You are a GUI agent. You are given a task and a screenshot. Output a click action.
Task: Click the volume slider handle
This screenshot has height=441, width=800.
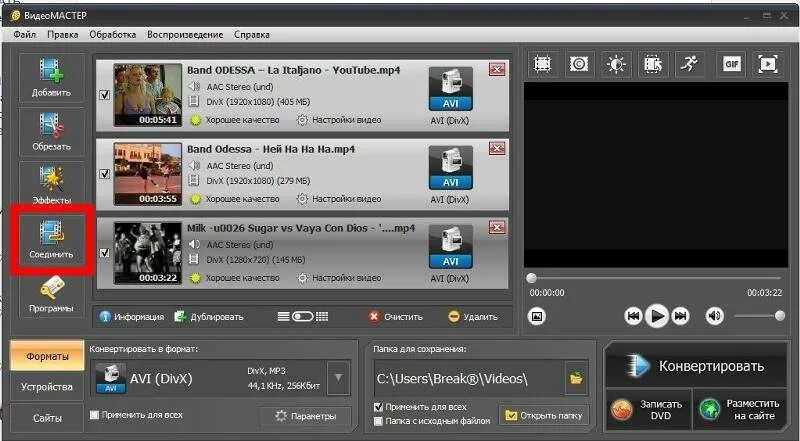pyautogui.click(x=780, y=316)
